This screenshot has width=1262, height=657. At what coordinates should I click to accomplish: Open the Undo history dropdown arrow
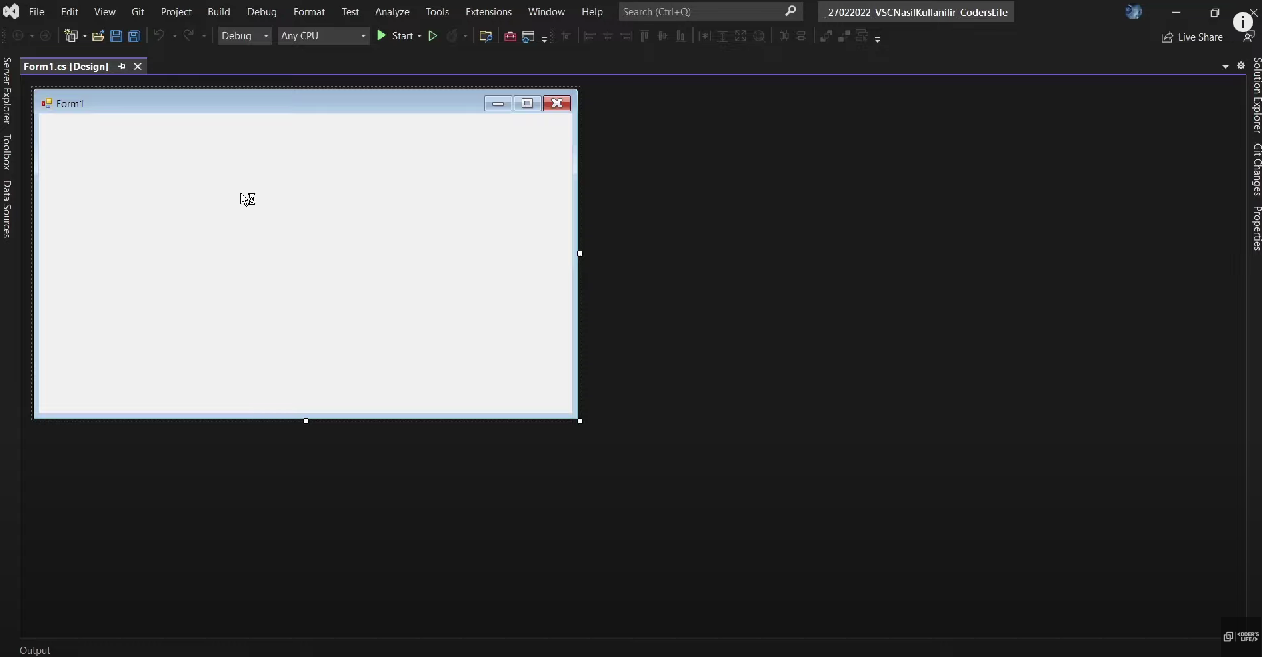click(x=174, y=36)
